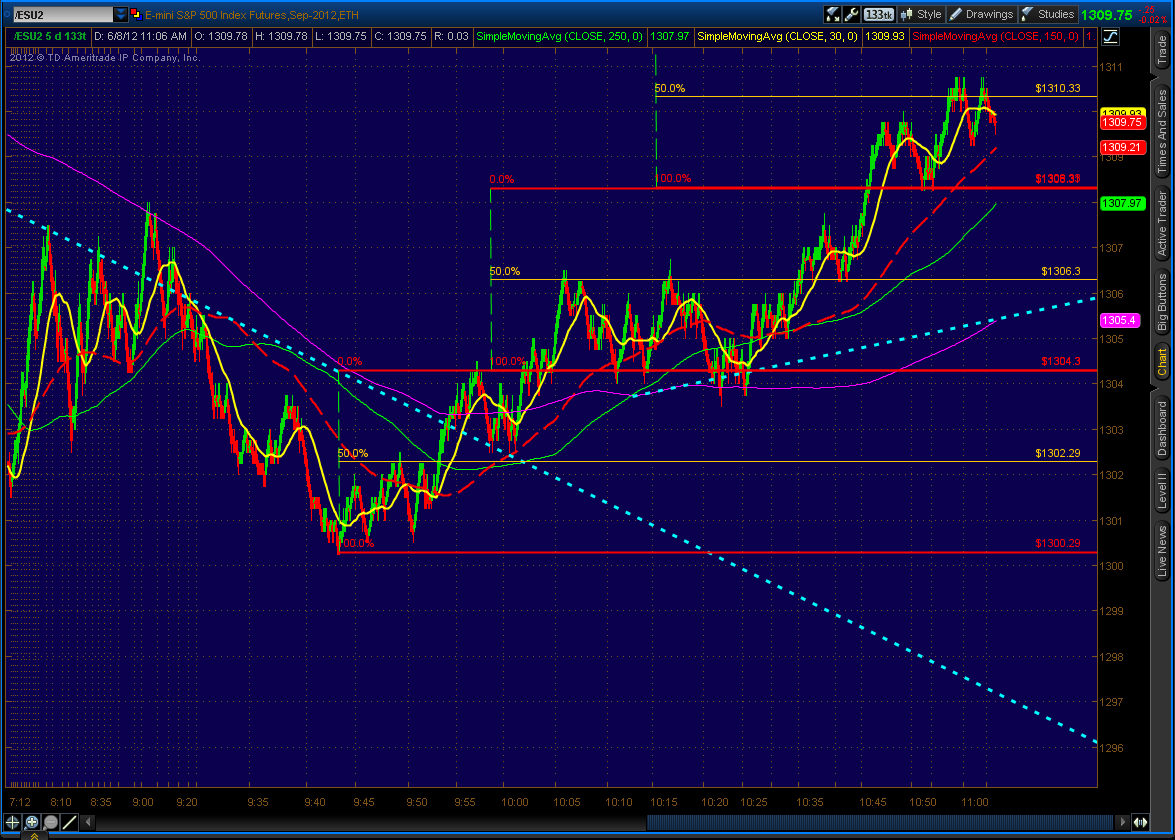Select the trendline drawing tool

70,822
